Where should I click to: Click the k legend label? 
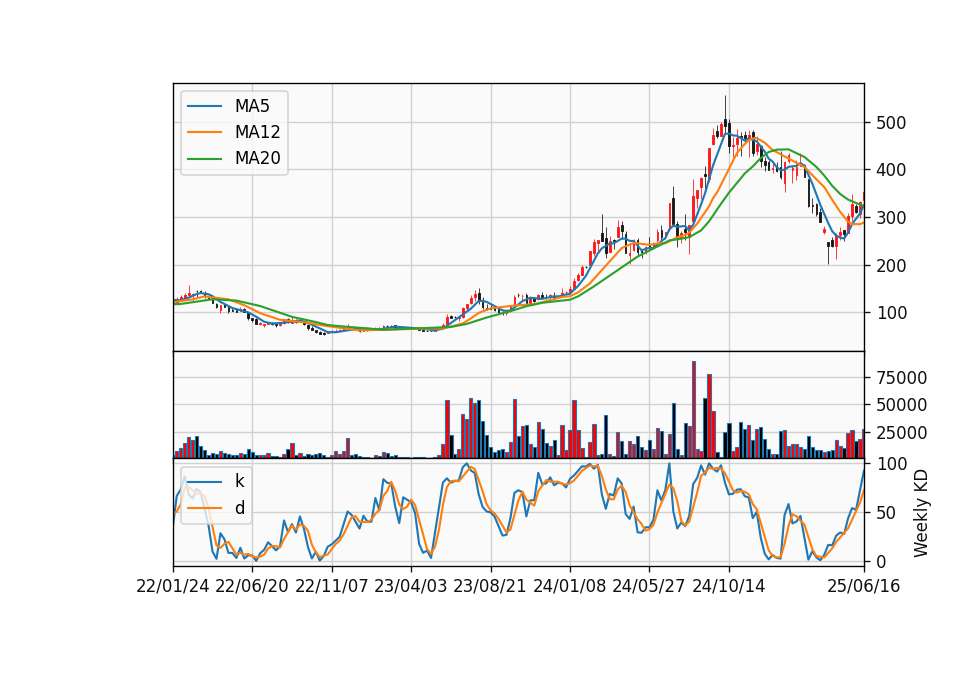pos(239,481)
